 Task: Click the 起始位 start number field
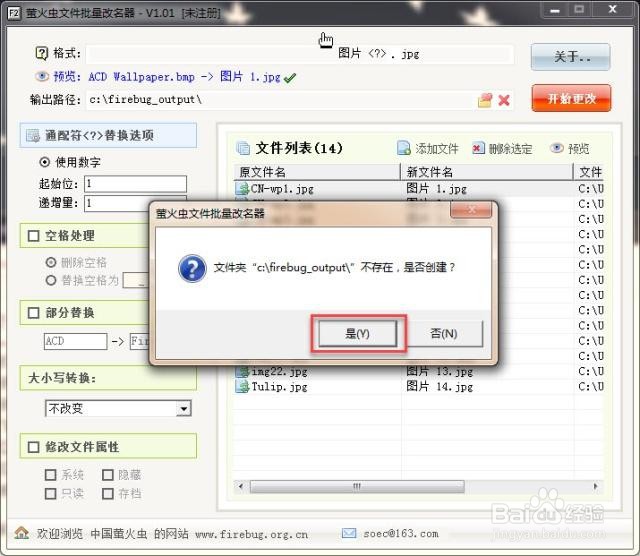(x=136, y=184)
